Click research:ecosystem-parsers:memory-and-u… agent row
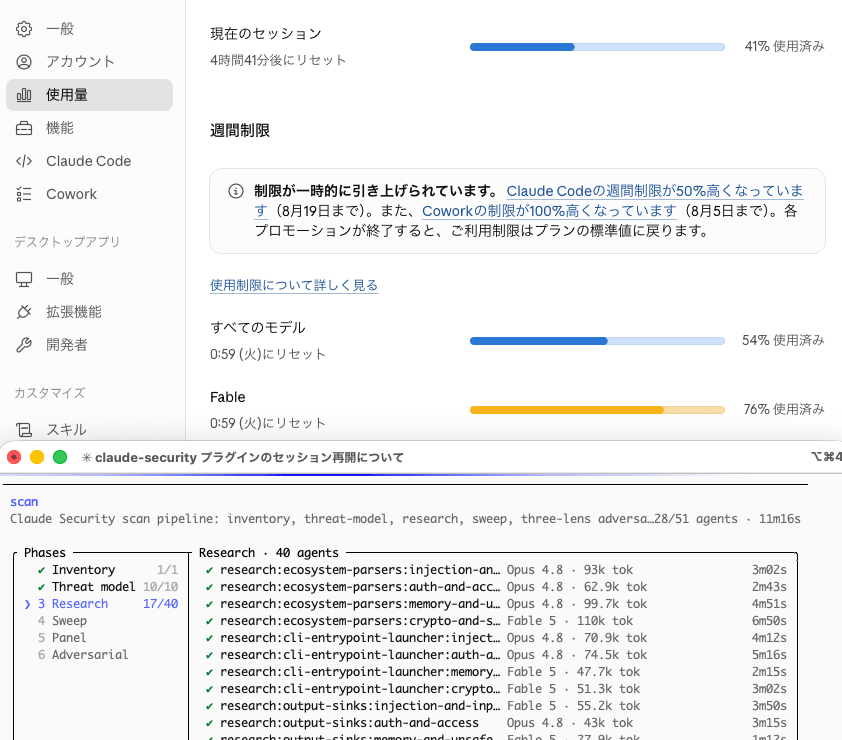The height and width of the screenshot is (740, 842). (496, 604)
